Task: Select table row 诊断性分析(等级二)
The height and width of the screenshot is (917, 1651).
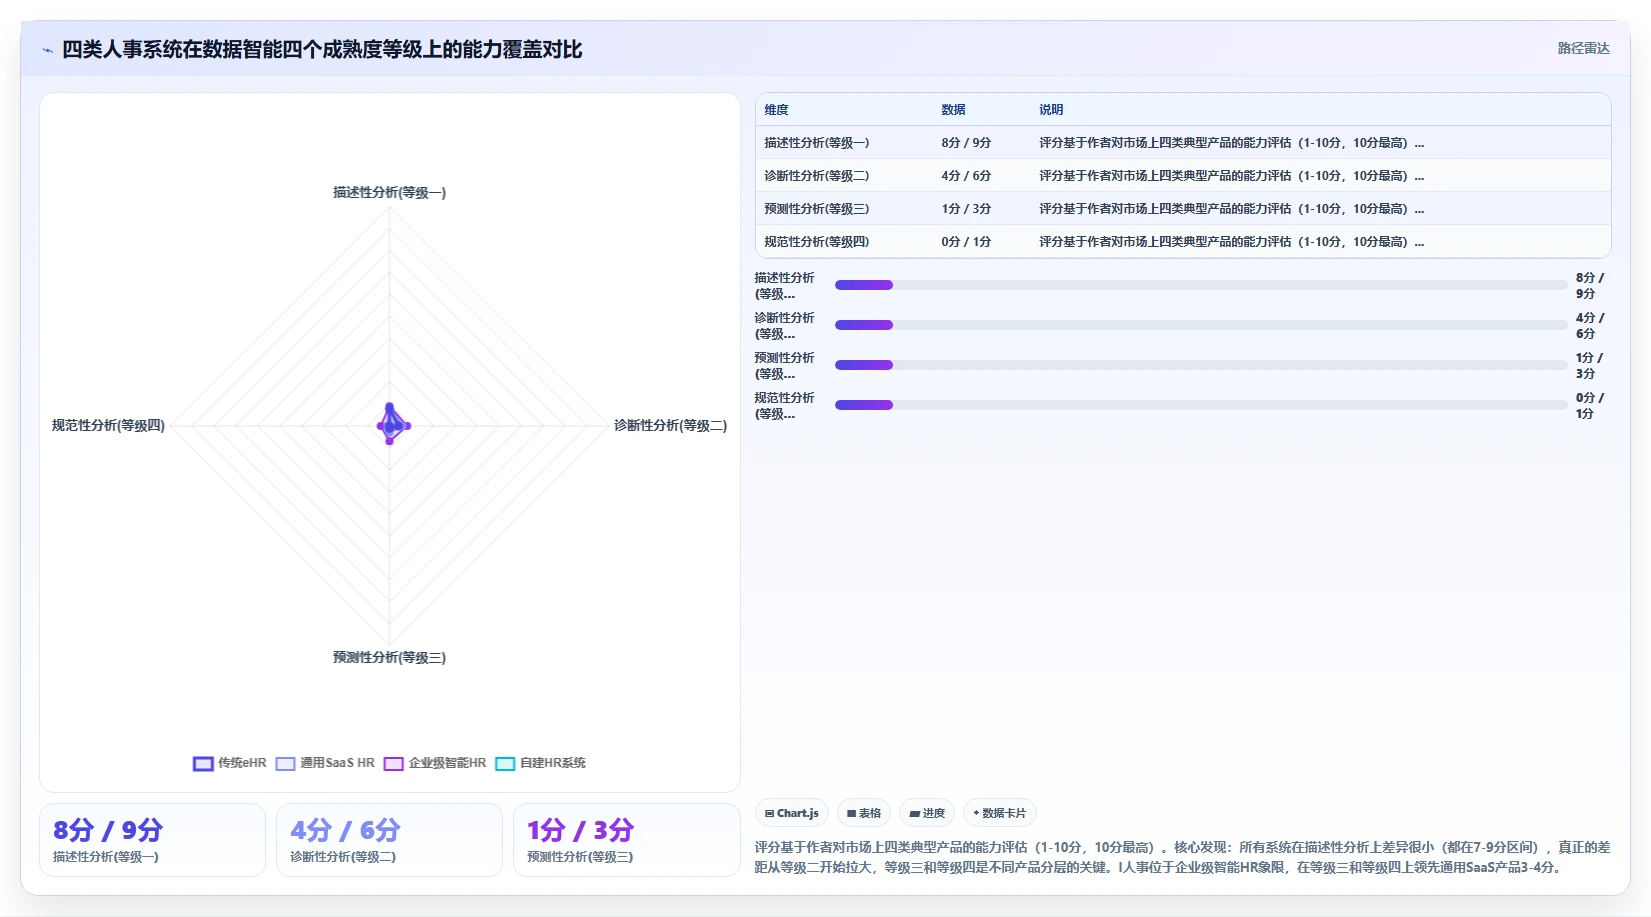Action: pos(1183,176)
